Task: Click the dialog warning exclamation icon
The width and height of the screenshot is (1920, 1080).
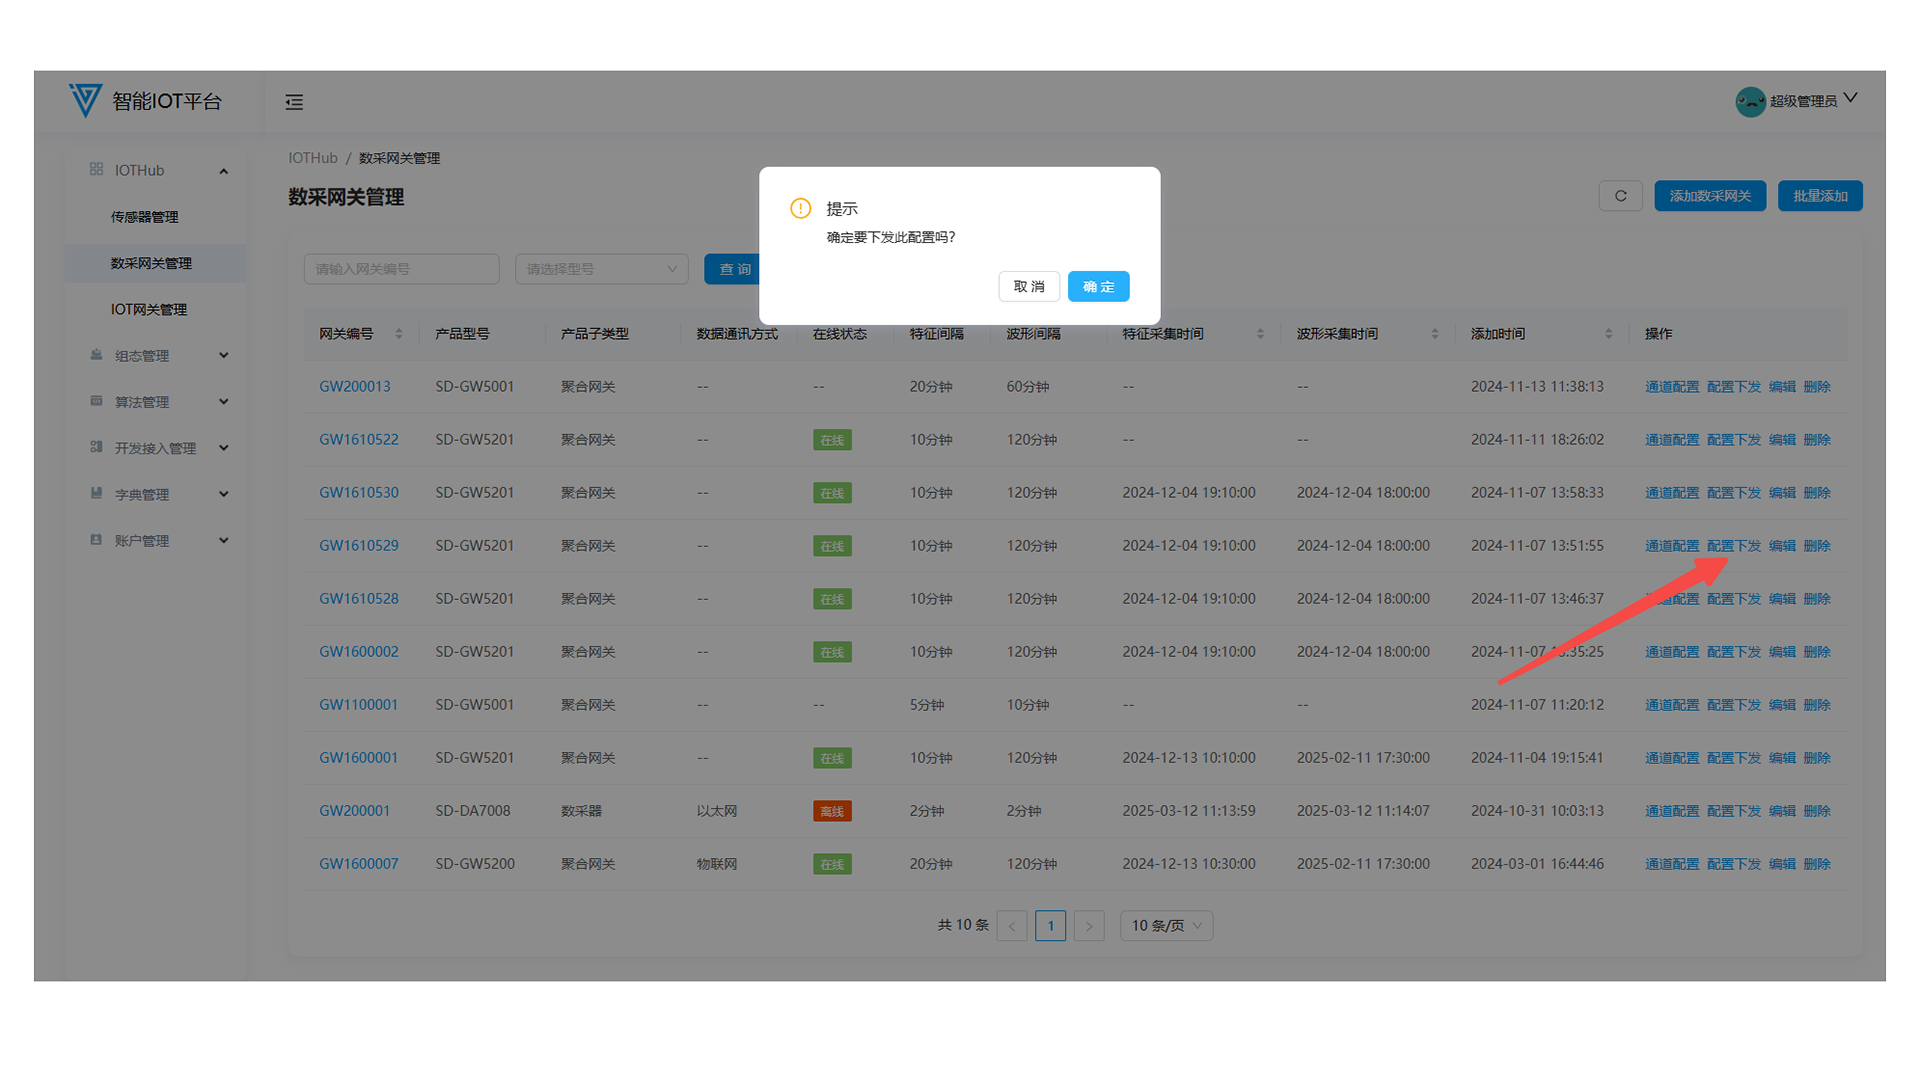Action: coord(801,208)
